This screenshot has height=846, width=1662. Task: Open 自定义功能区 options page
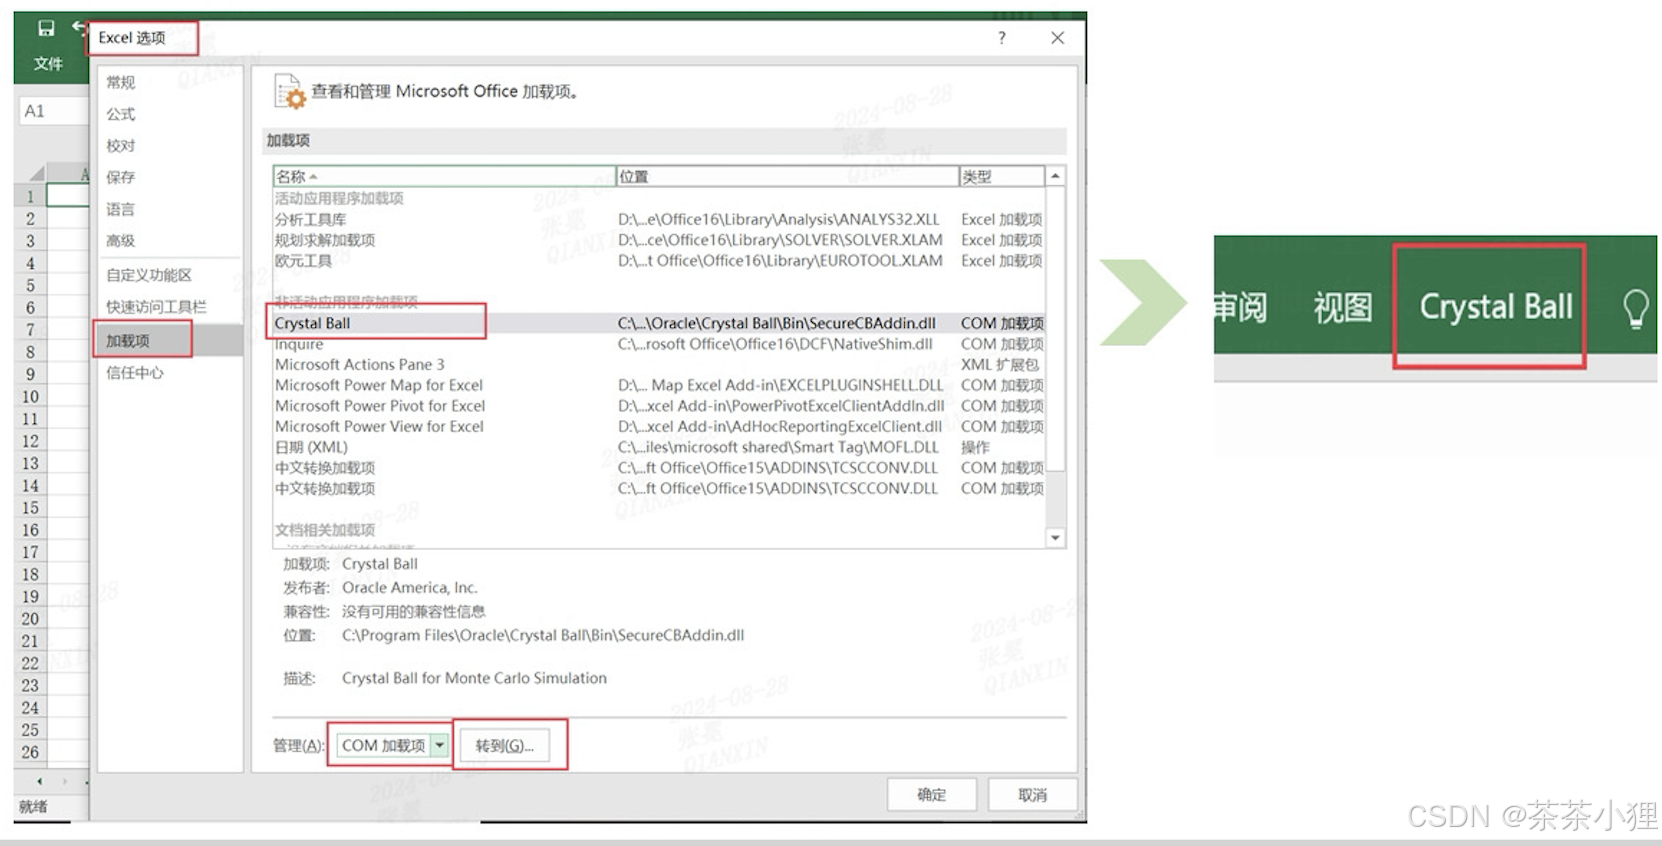pyautogui.click(x=149, y=275)
